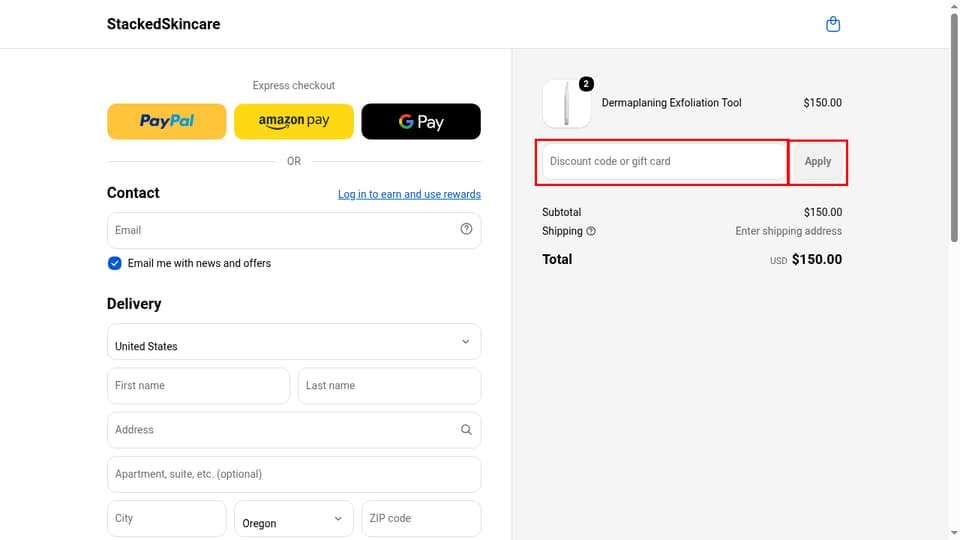Focus the Last name field
The image size is (960, 540).
pyautogui.click(x=389, y=386)
